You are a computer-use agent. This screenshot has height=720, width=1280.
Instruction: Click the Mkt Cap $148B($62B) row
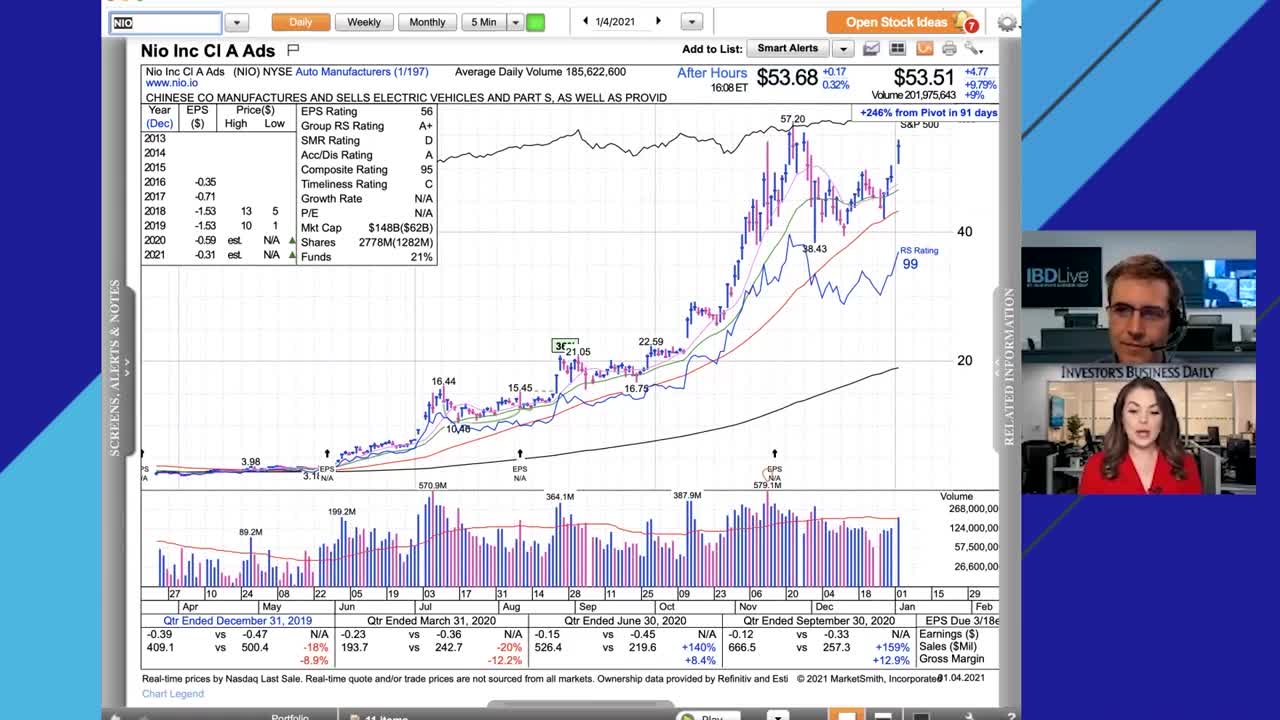pyautogui.click(x=367, y=228)
